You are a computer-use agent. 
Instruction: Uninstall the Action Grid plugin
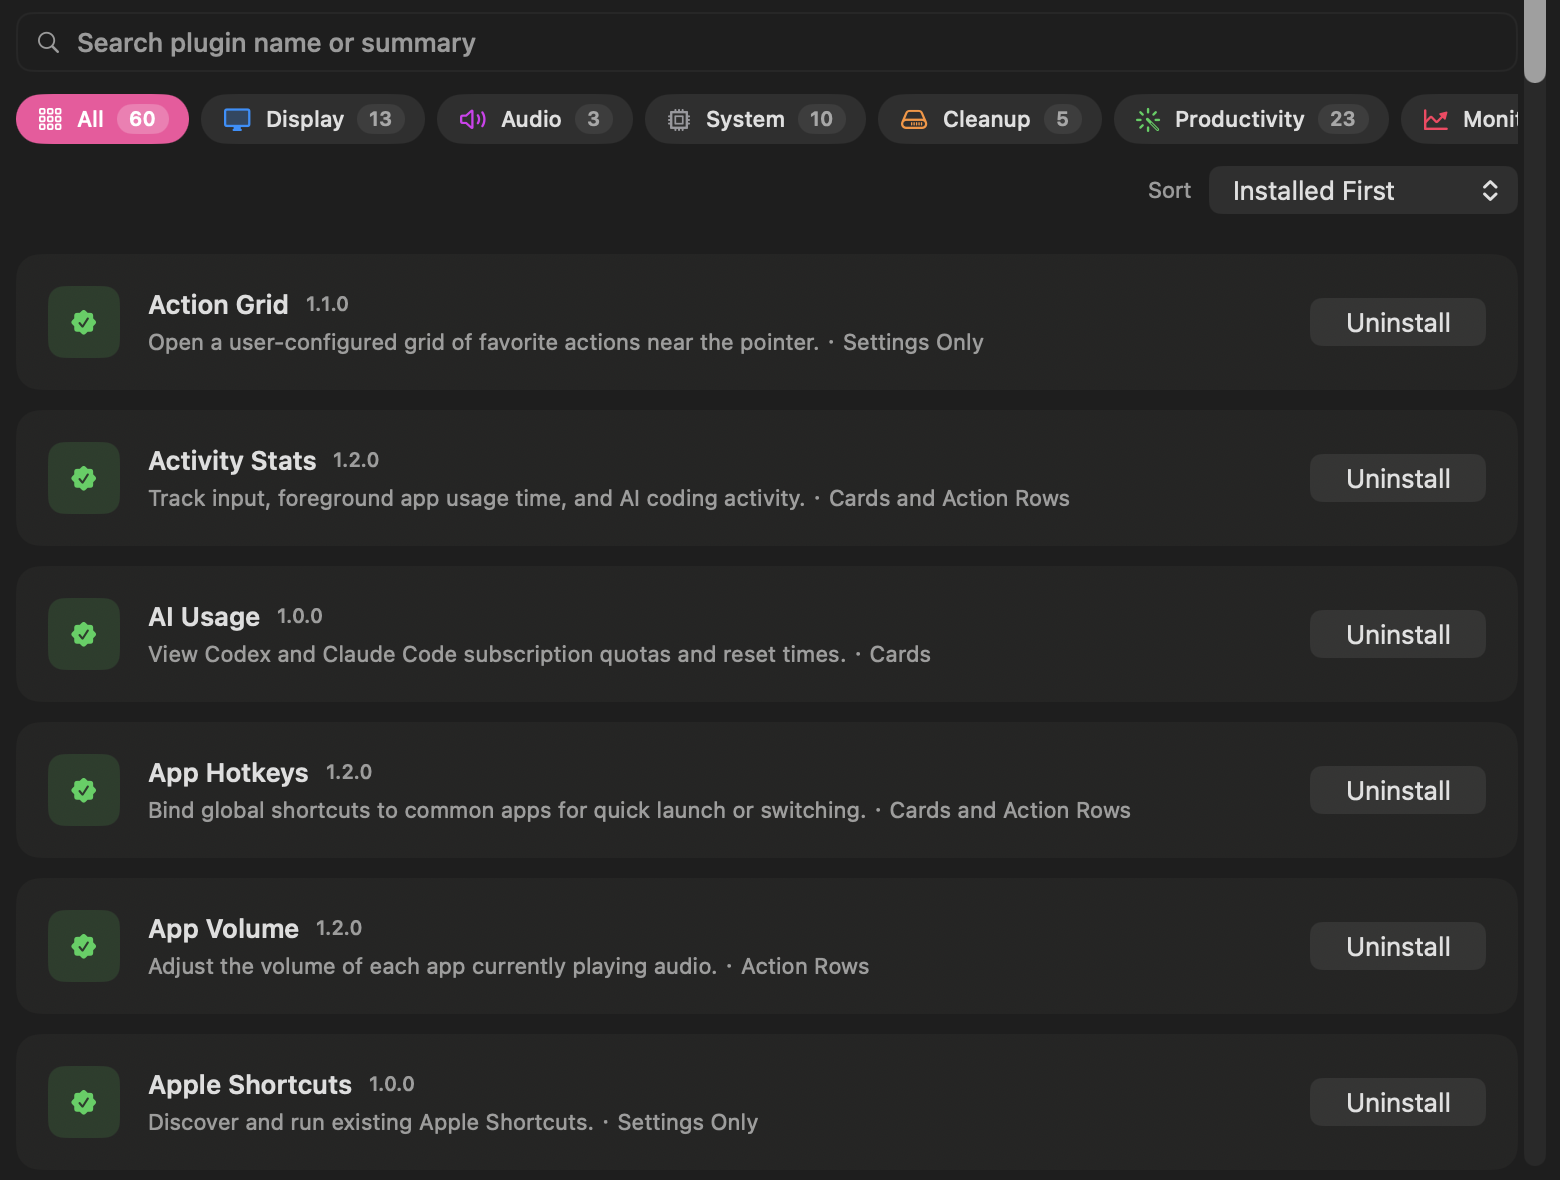pyautogui.click(x=1398, y=322)
